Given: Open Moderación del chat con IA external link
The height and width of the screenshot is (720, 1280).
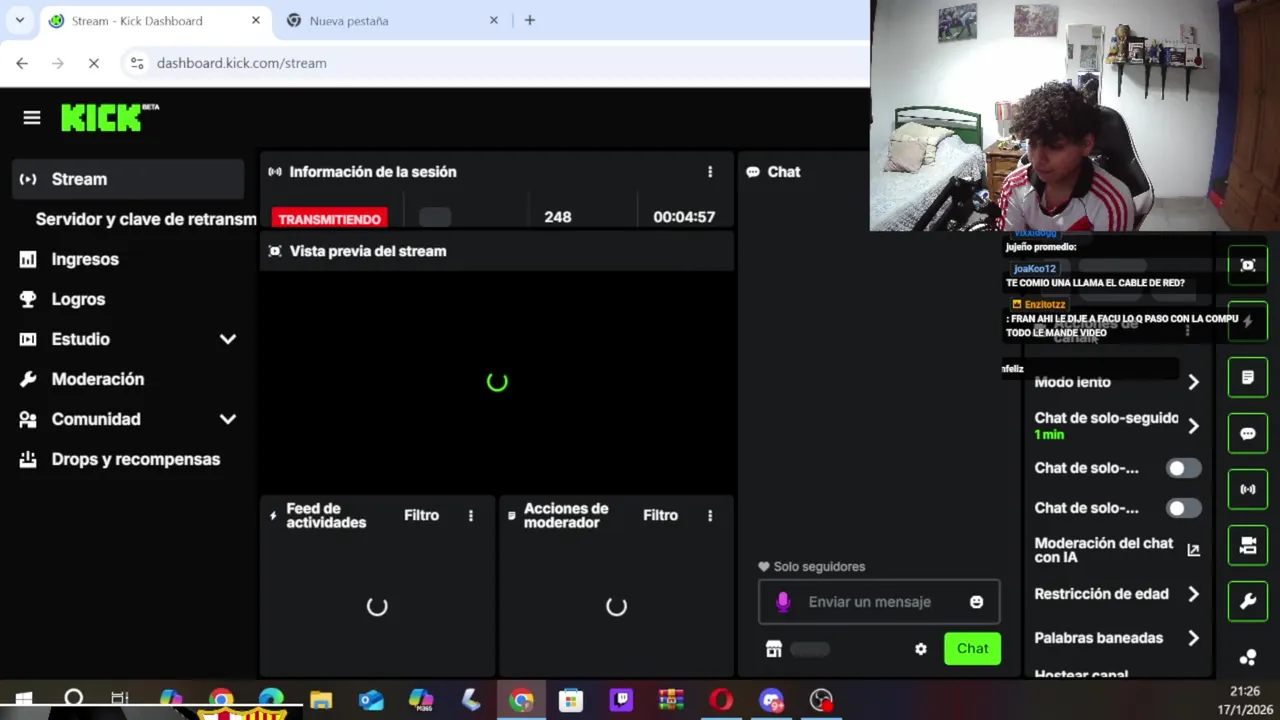Looking at the screenshot, I should point(1193,550).
